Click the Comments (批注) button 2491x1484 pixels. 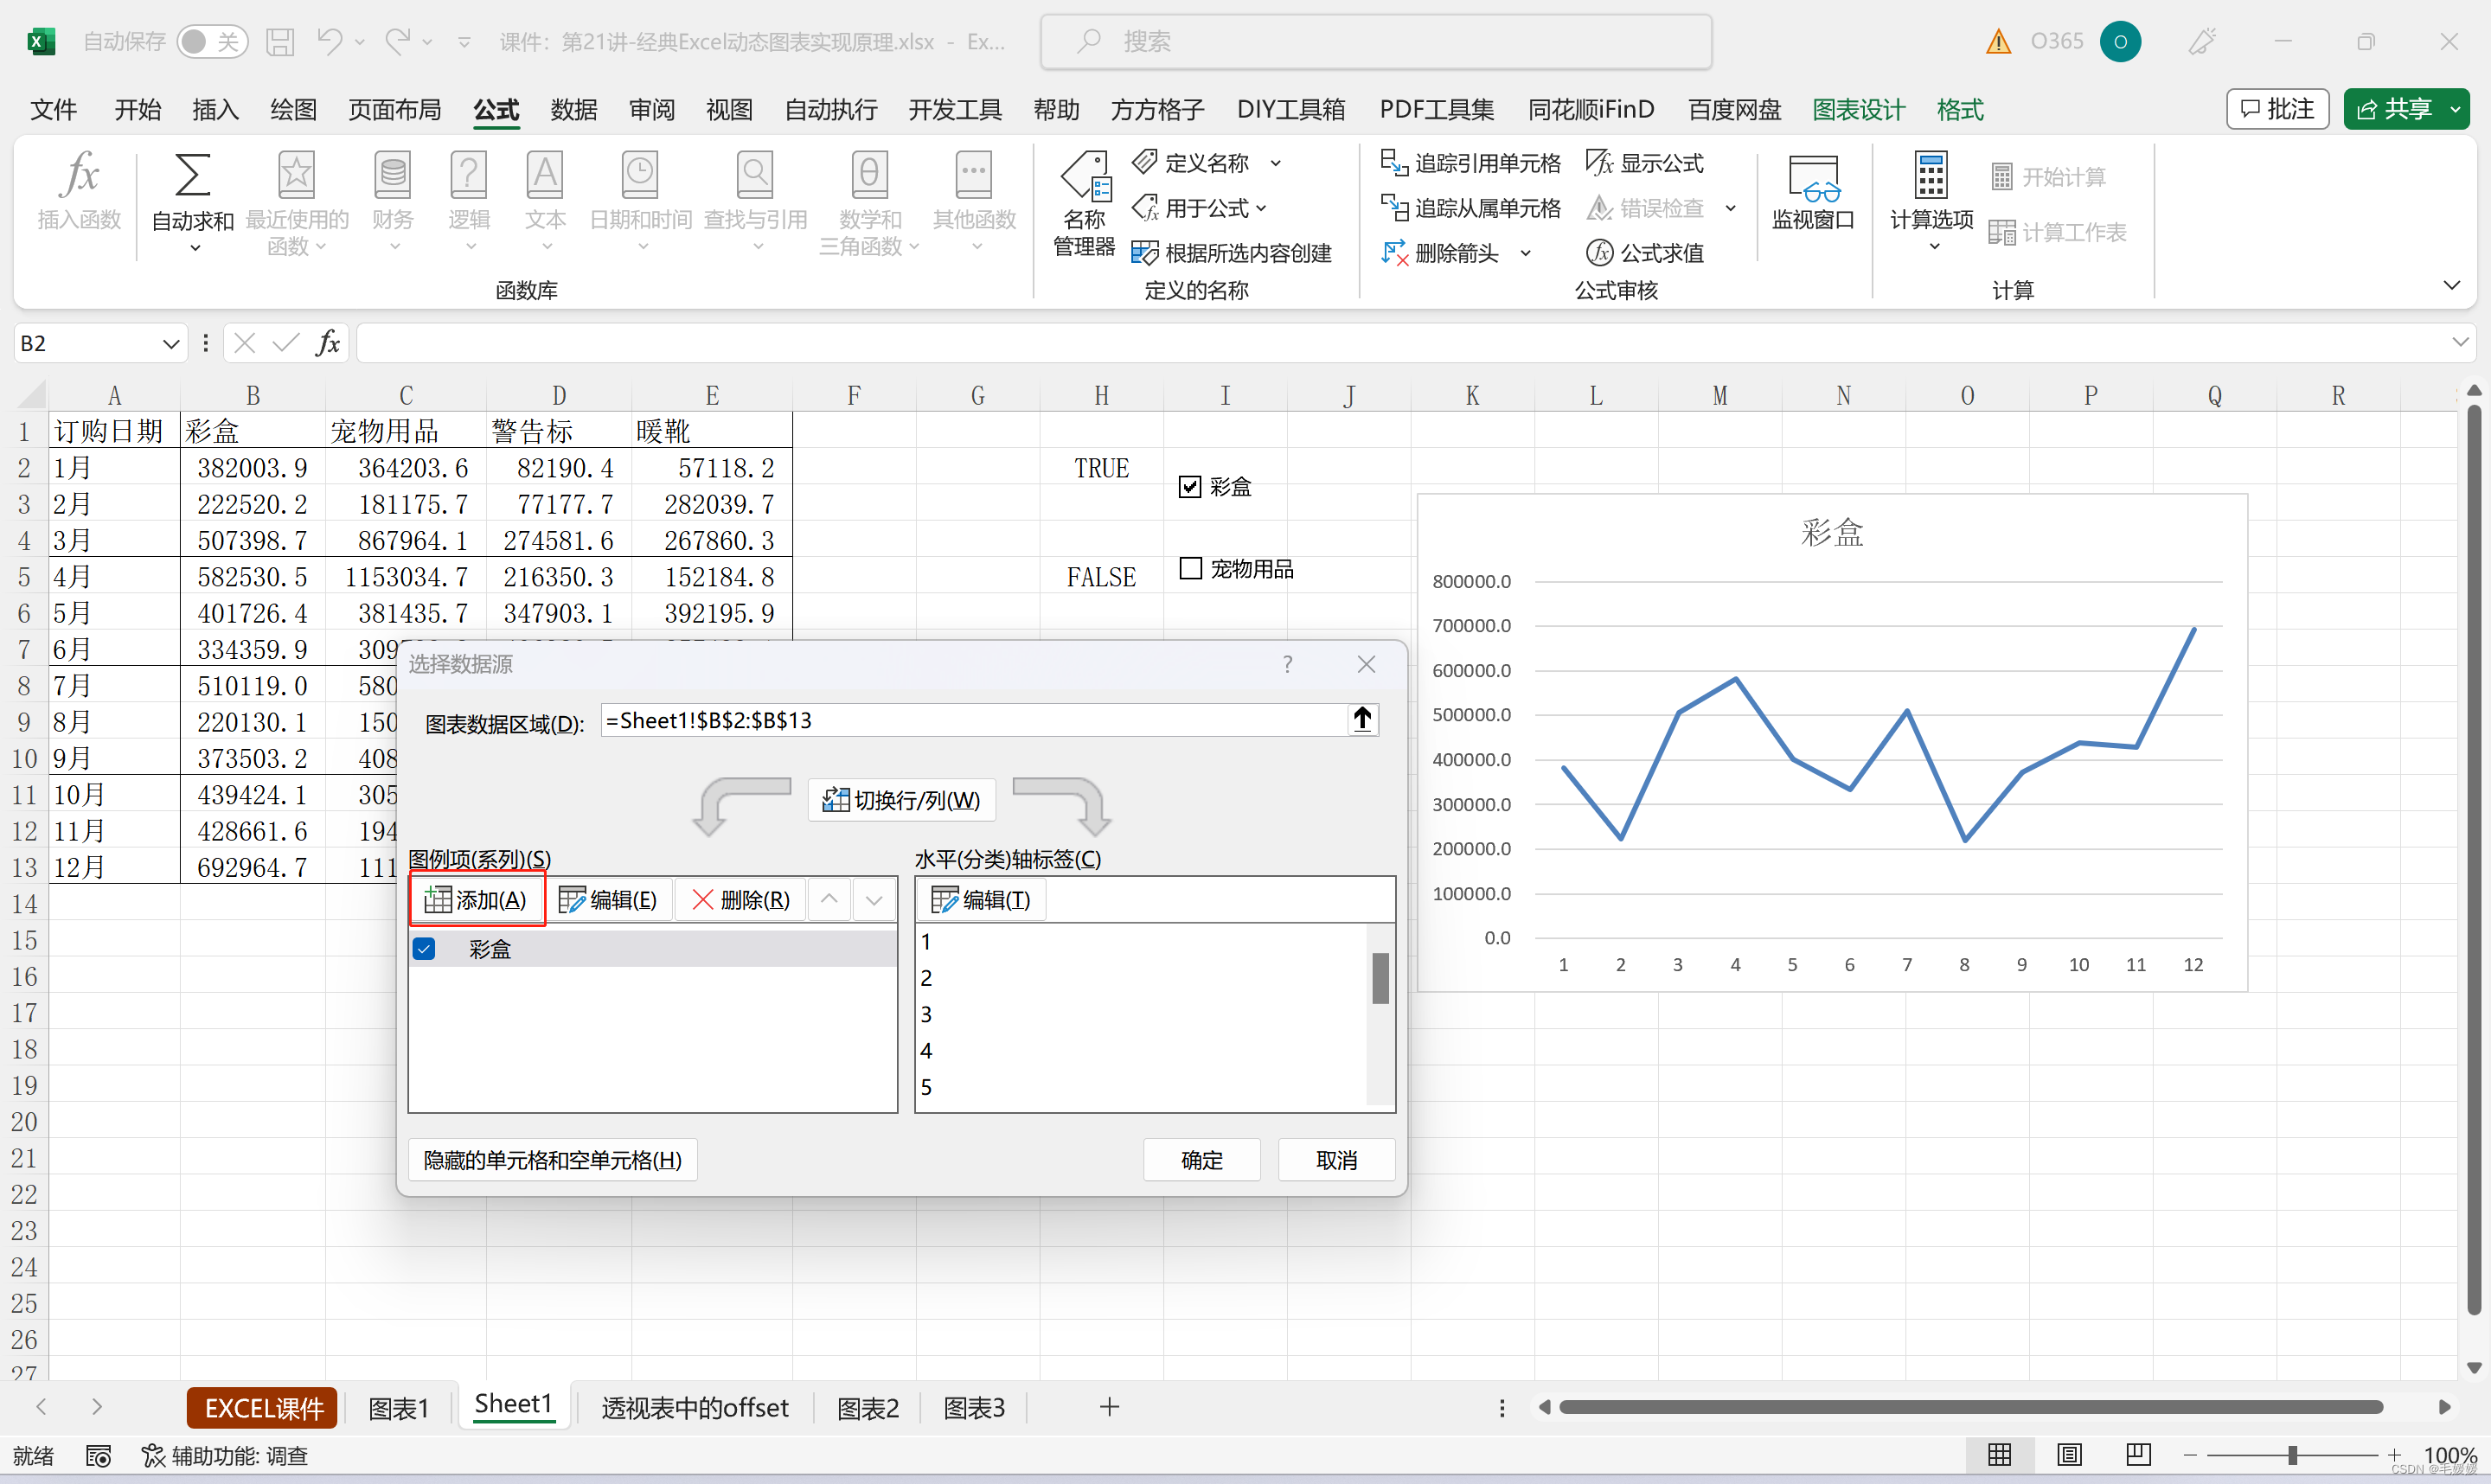2277,109
